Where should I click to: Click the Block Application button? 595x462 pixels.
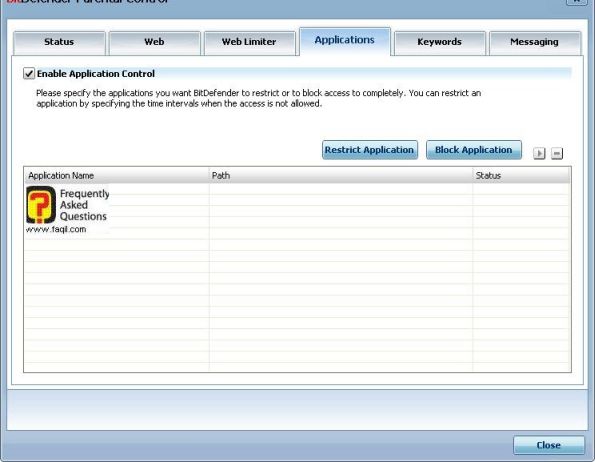(x=474, y=150)
